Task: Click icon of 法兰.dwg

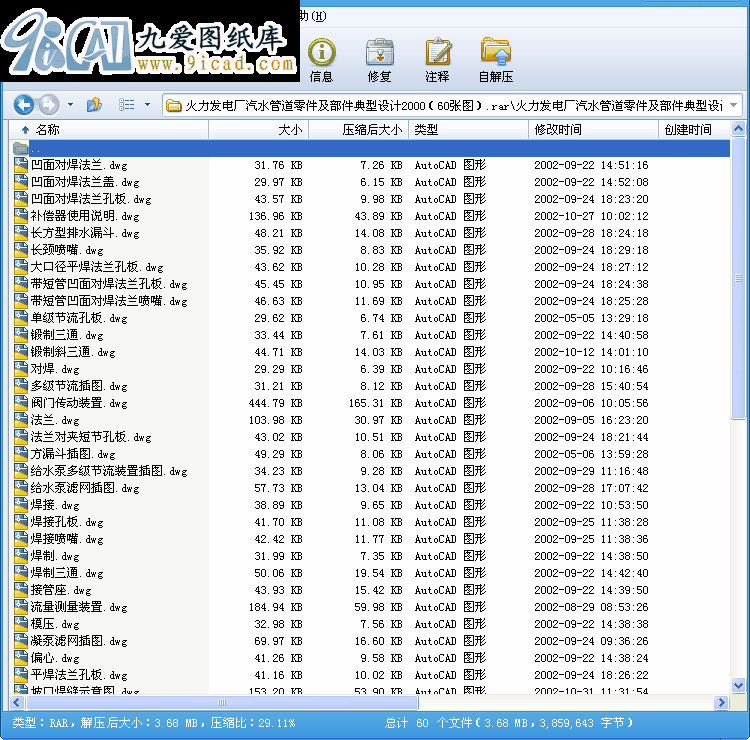Action: coord(21,420)
